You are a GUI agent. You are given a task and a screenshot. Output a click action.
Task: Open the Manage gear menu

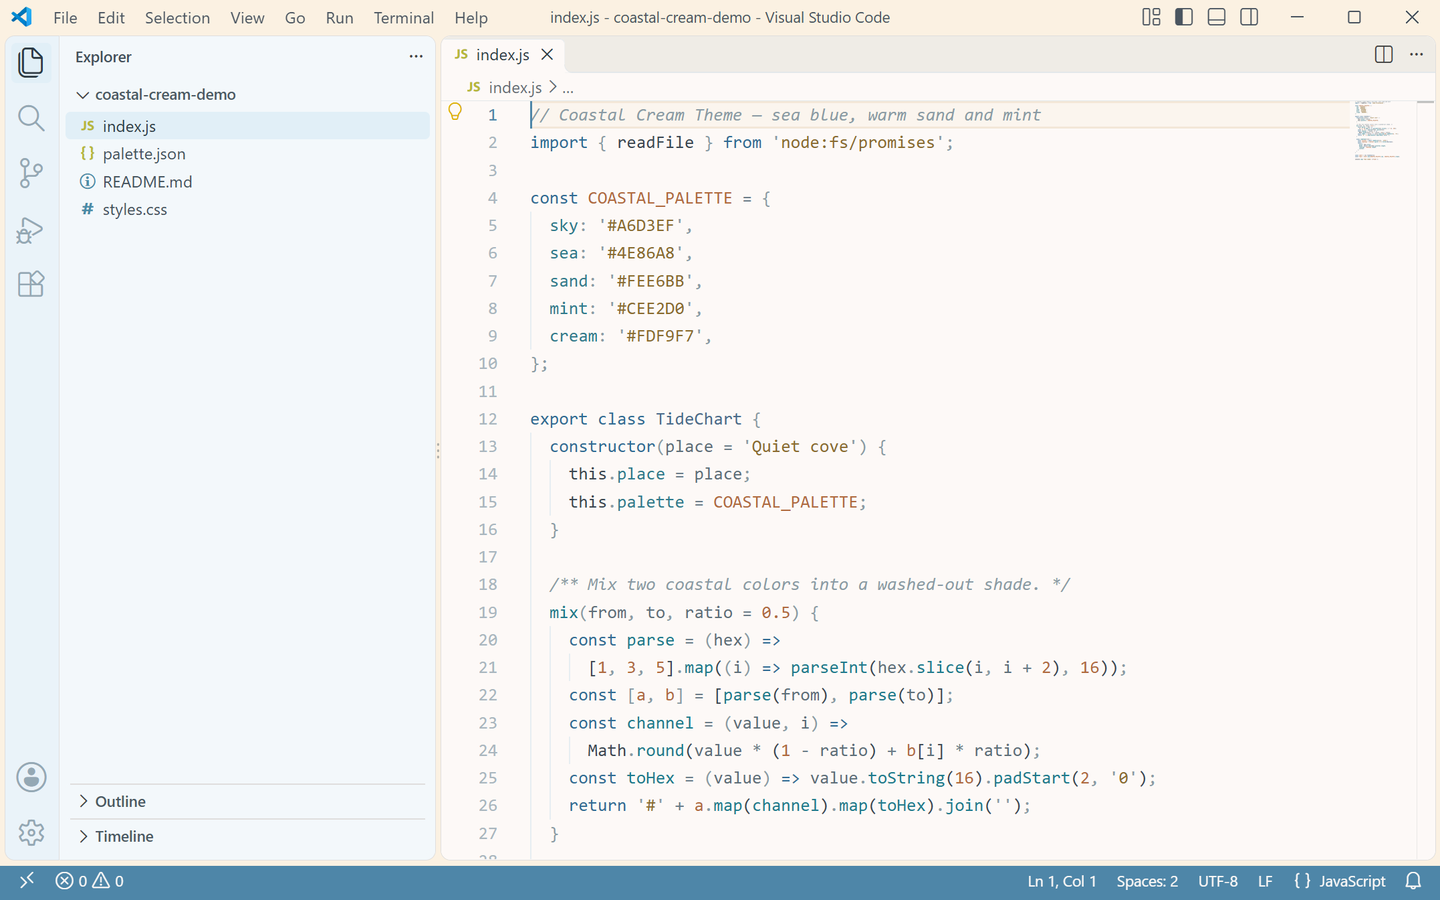(31, 832)
